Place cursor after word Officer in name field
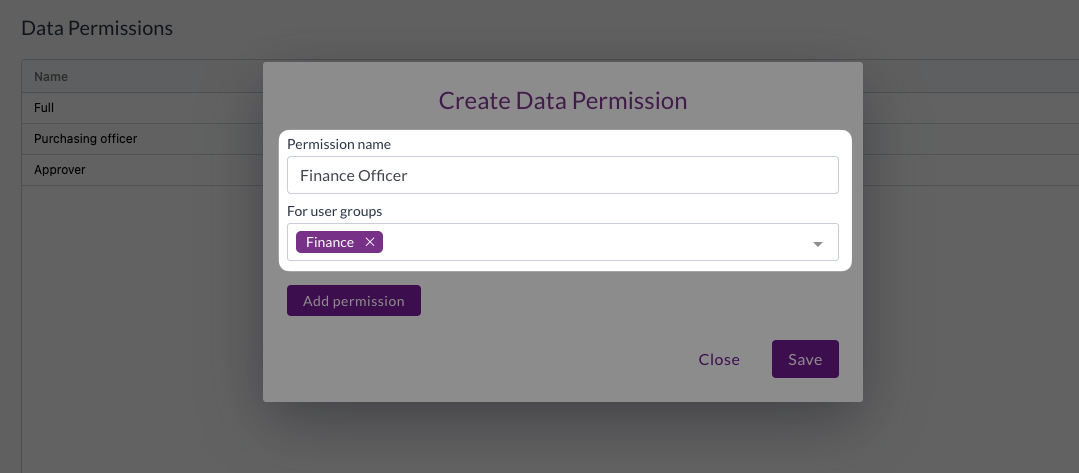The image size is (1079, 473). 410,175
